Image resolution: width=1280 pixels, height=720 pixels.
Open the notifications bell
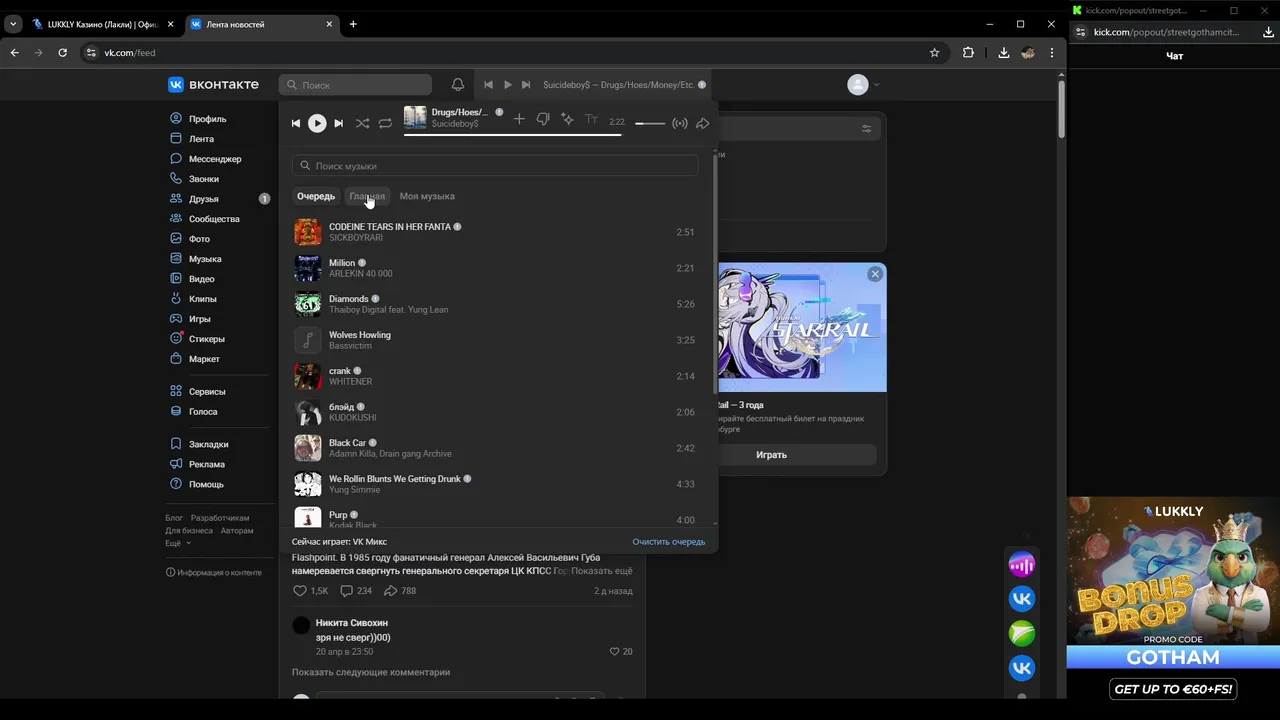point(458,85)
